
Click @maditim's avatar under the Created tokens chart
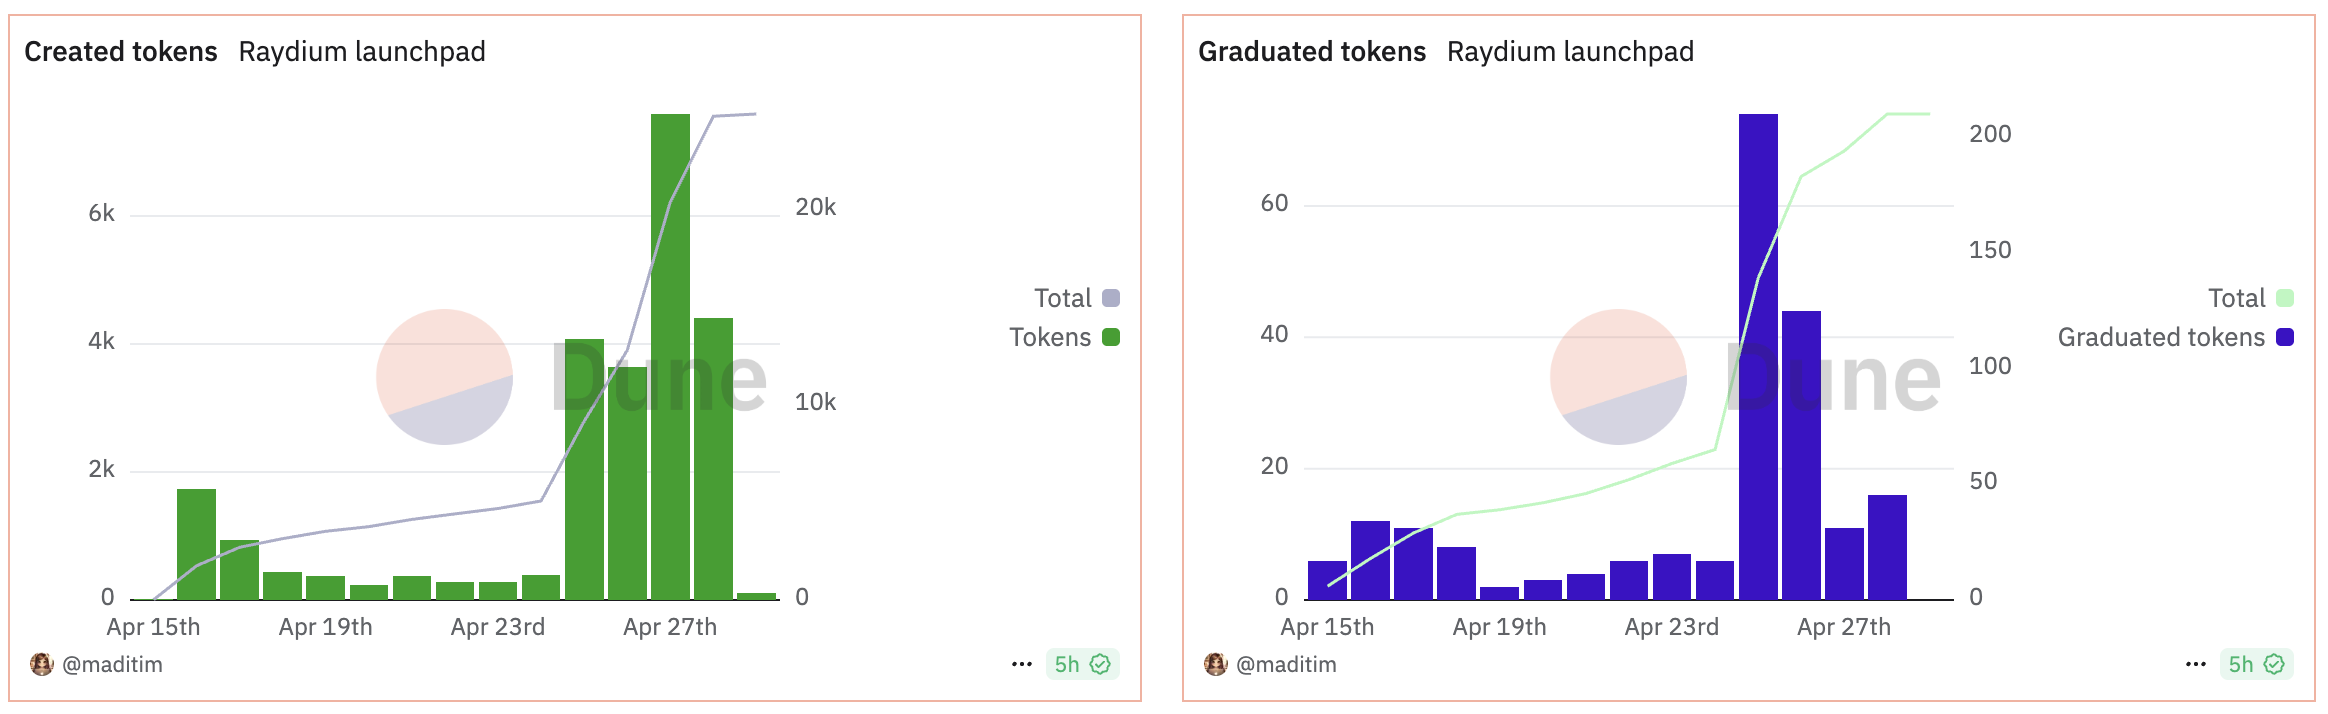pos(41,663)
